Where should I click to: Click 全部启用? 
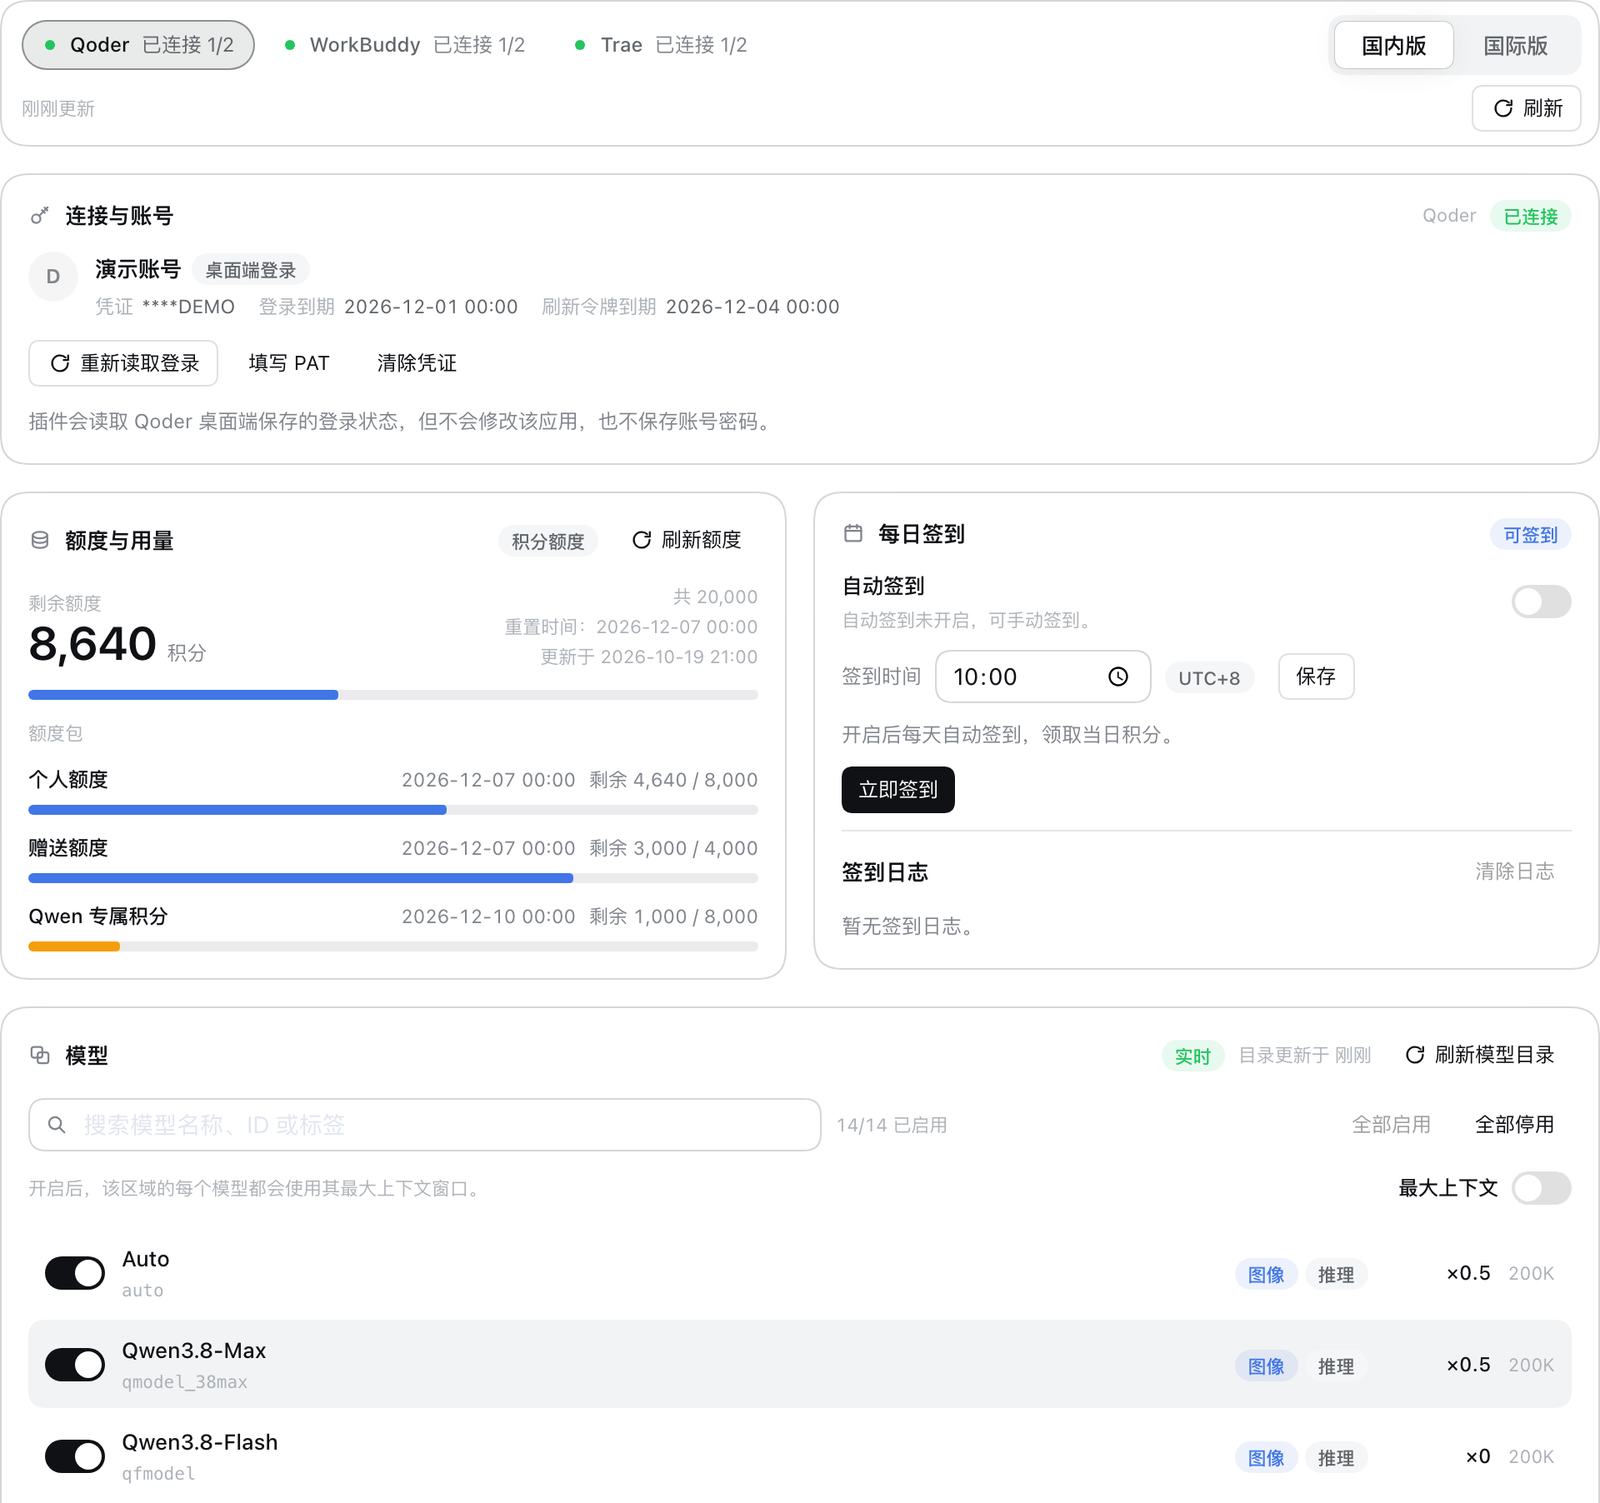pyautogui.click(x=1391, y=1125)
